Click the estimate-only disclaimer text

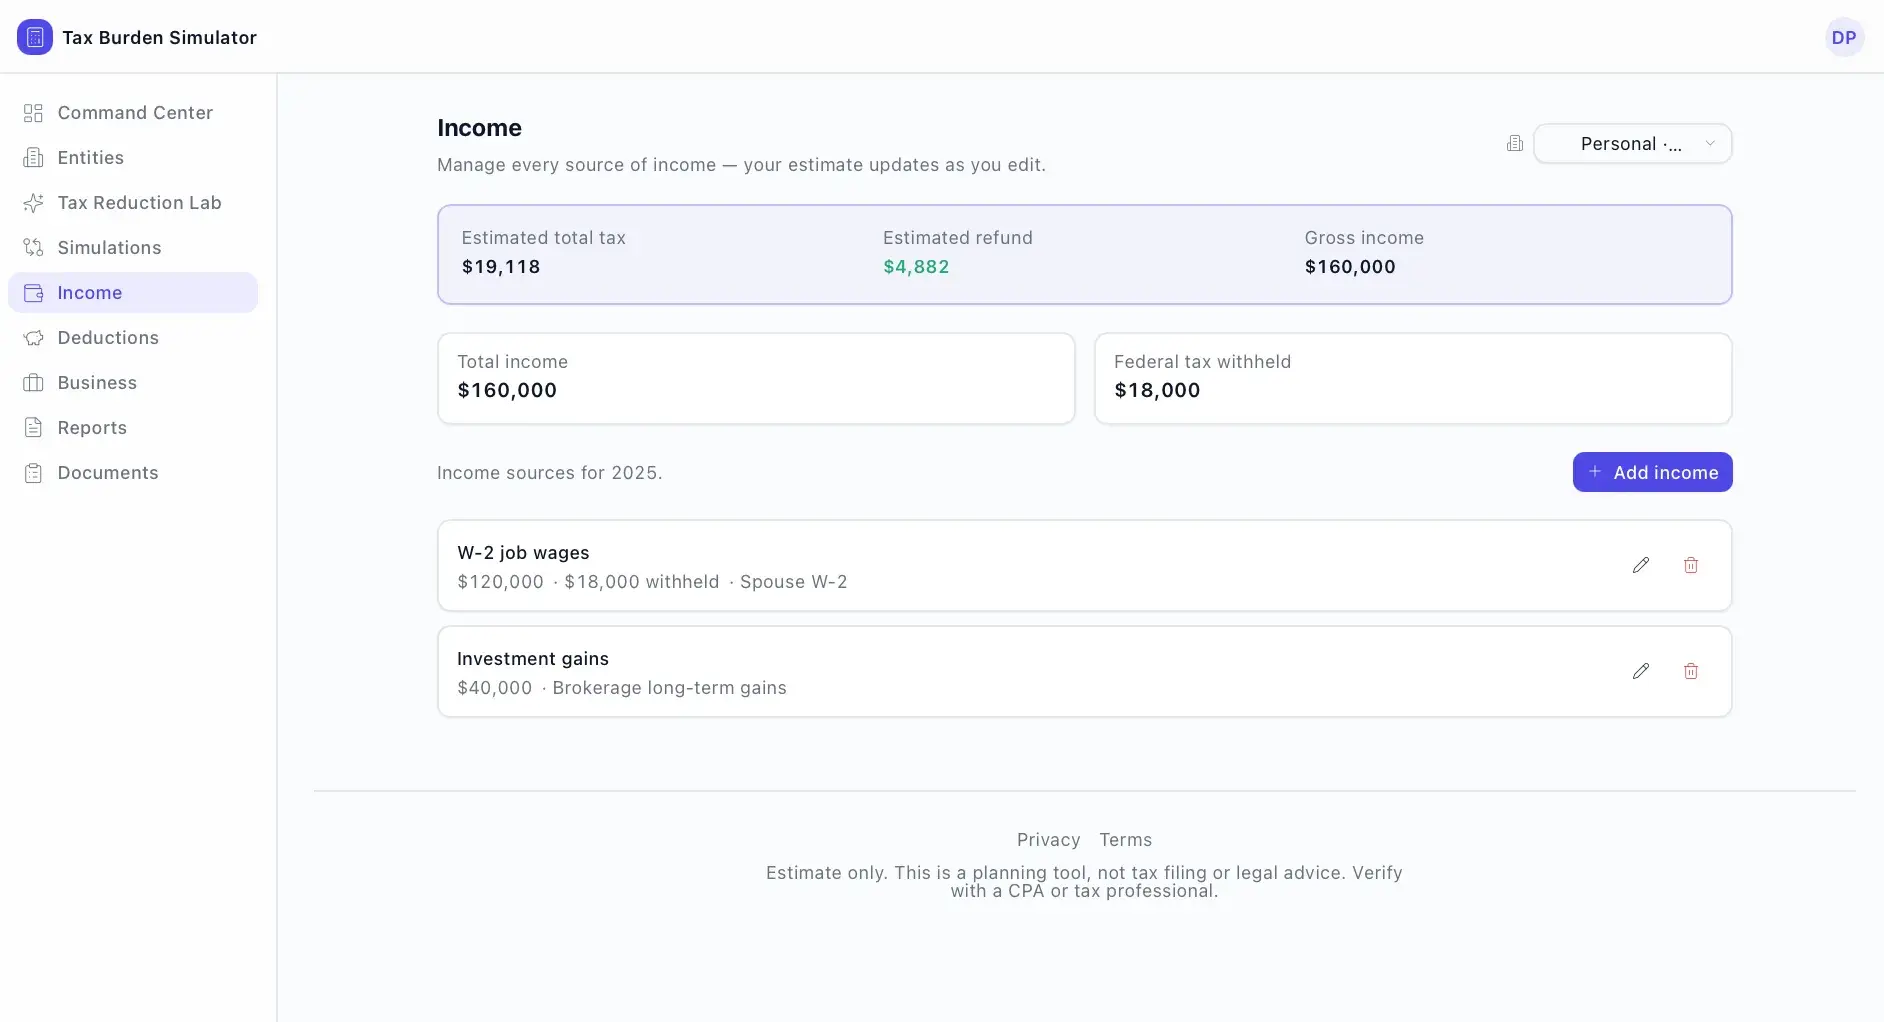[1084, 882]
